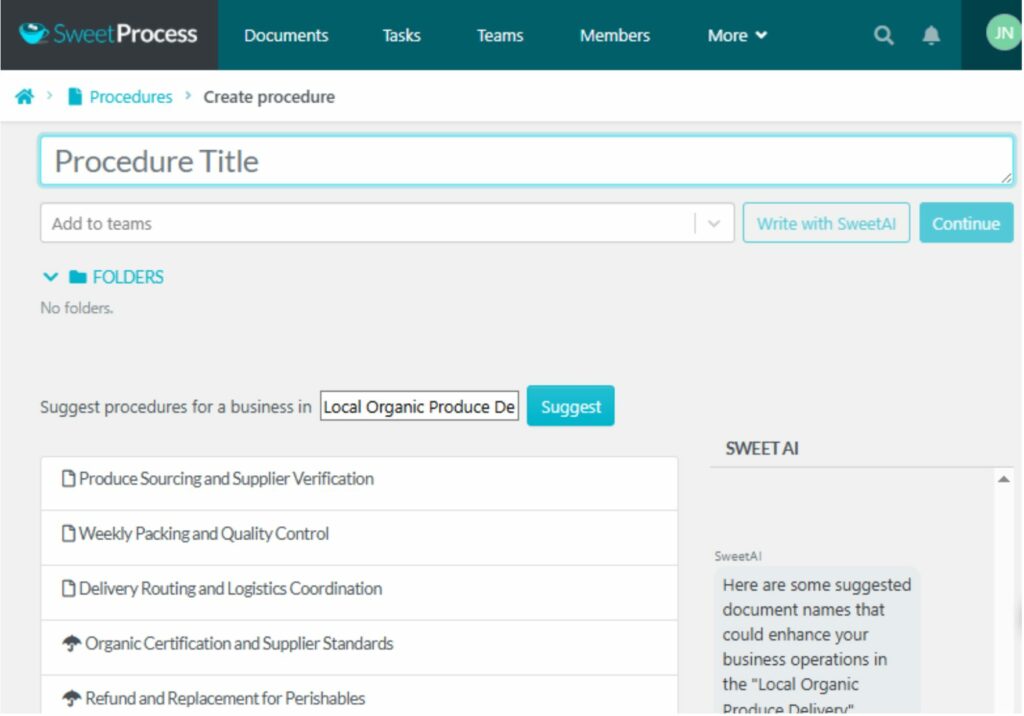Select Organic Certification and Supplier Standards suggestion
The height and width of the screenshot is (716, 1024).
coord(359,647)
